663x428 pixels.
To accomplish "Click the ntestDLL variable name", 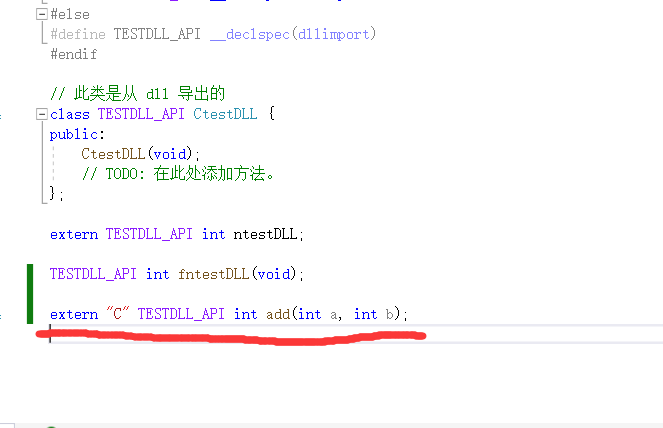I will coord(265,234).
